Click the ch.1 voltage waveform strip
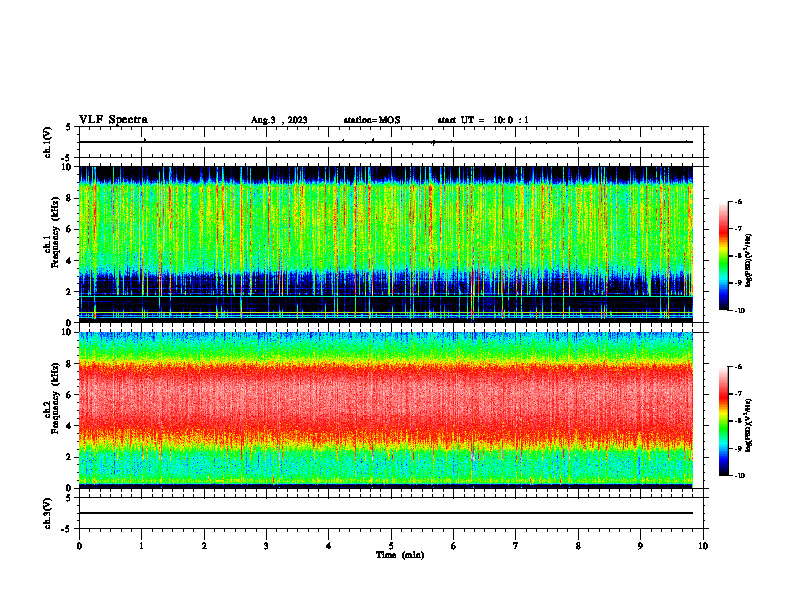 point(391,142)
